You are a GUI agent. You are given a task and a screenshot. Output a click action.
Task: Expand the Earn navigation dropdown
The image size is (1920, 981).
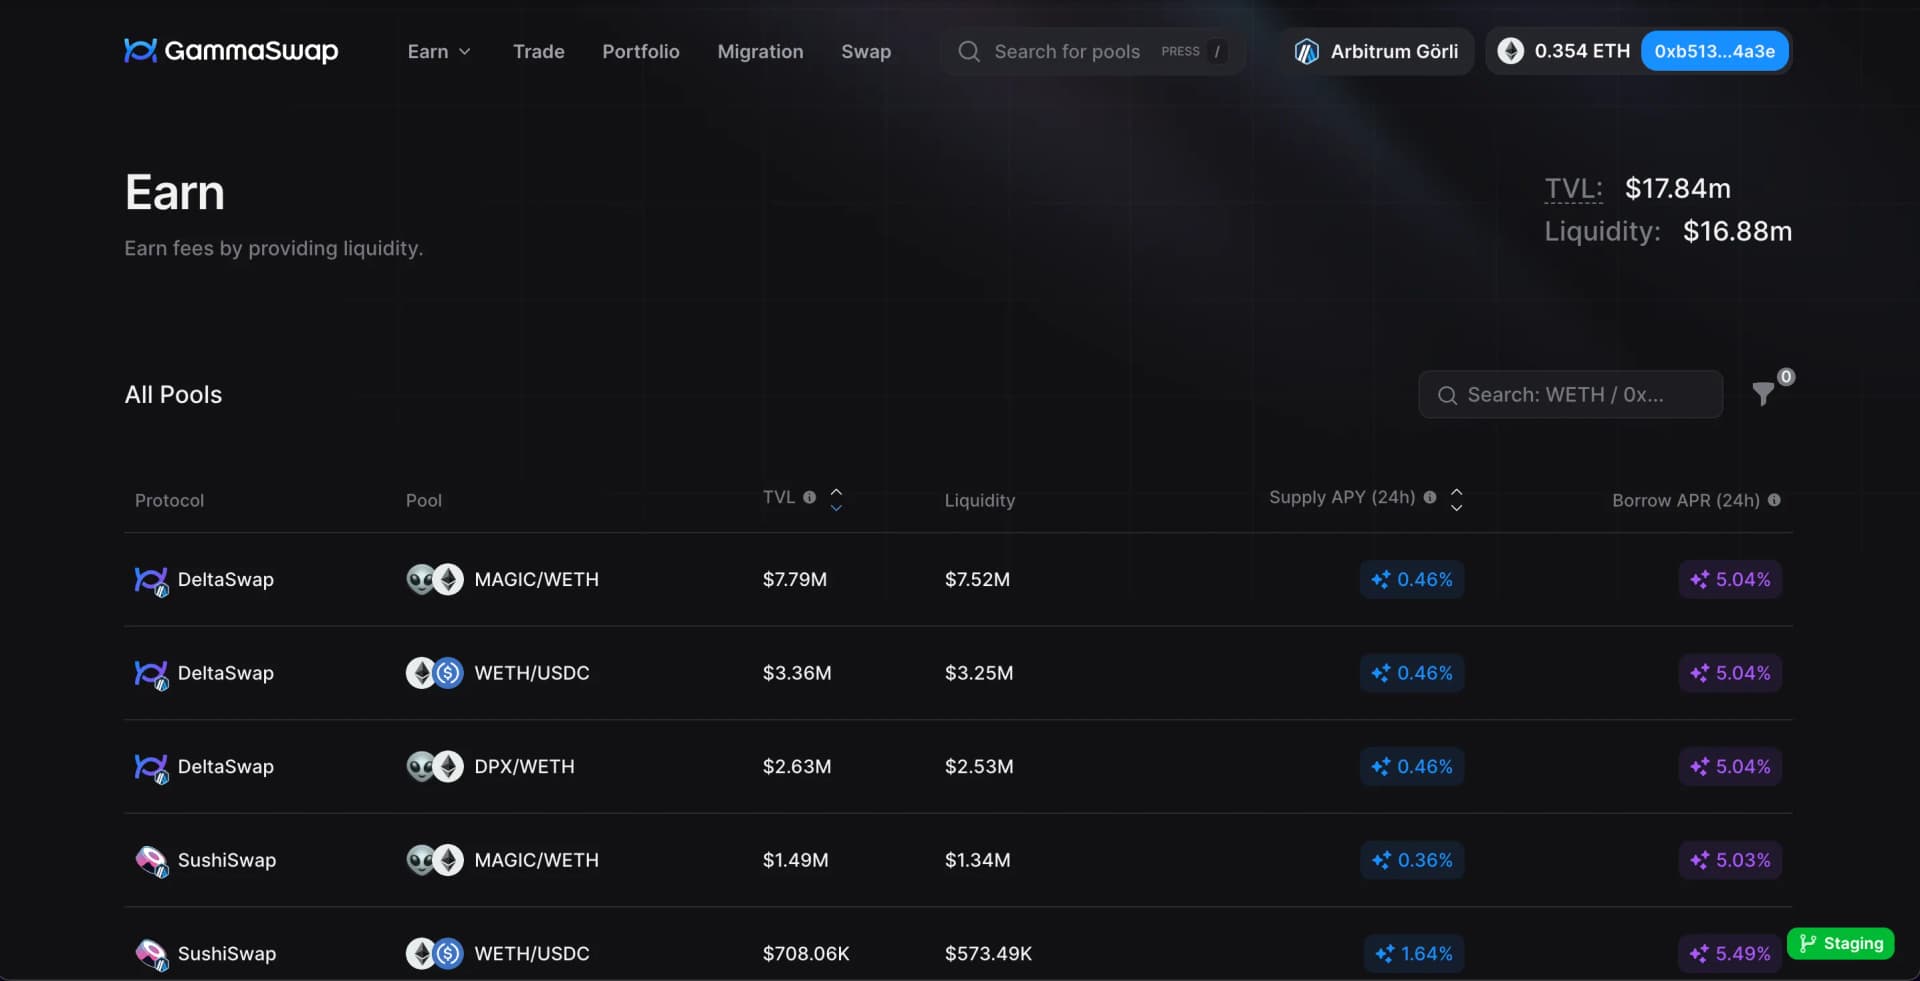point(438,51)
